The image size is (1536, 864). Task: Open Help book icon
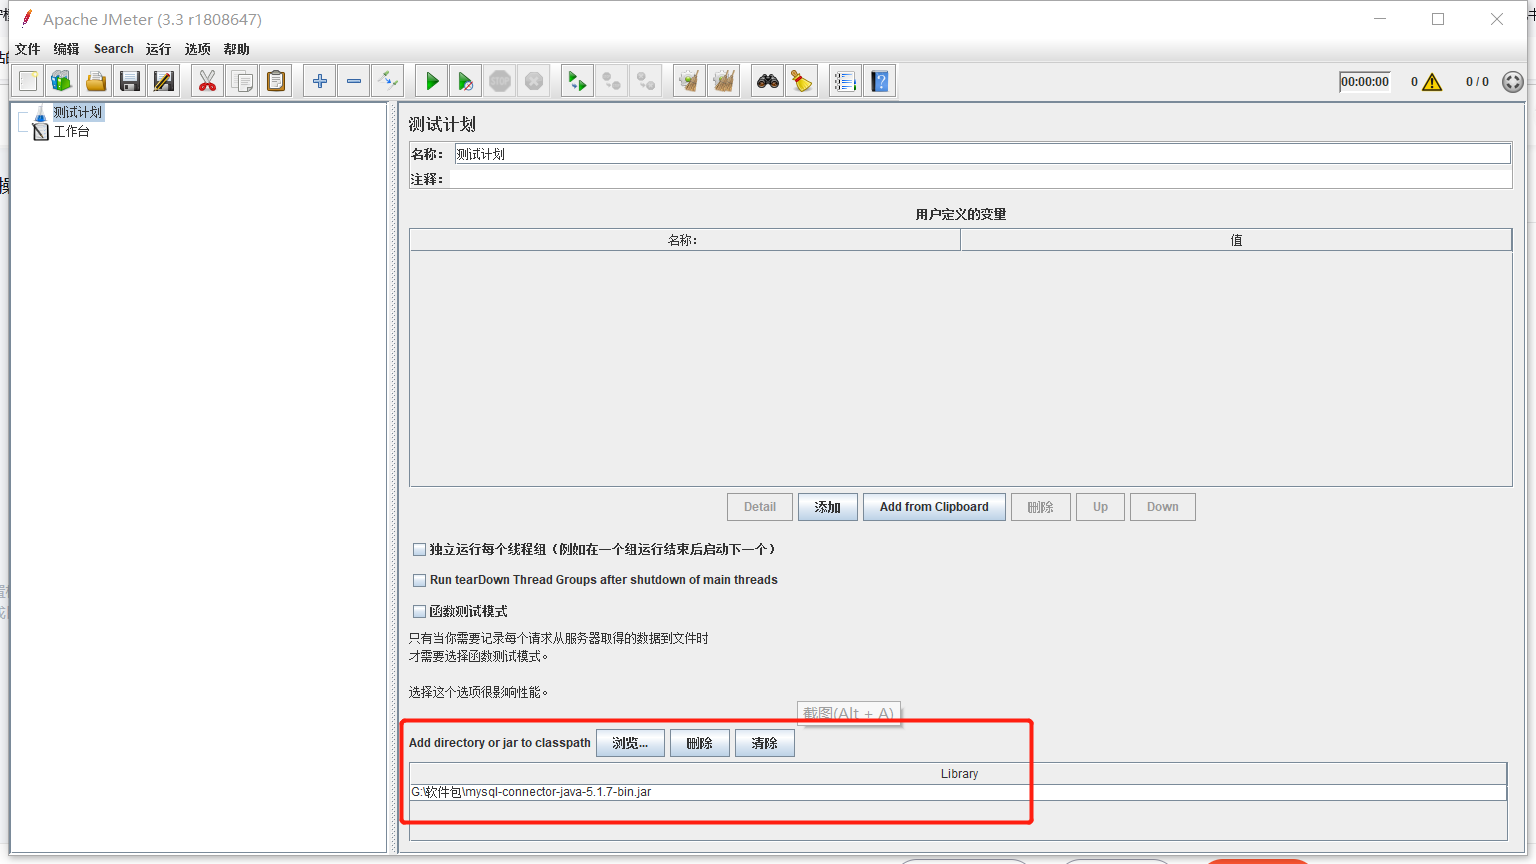(x=879, y=81)
